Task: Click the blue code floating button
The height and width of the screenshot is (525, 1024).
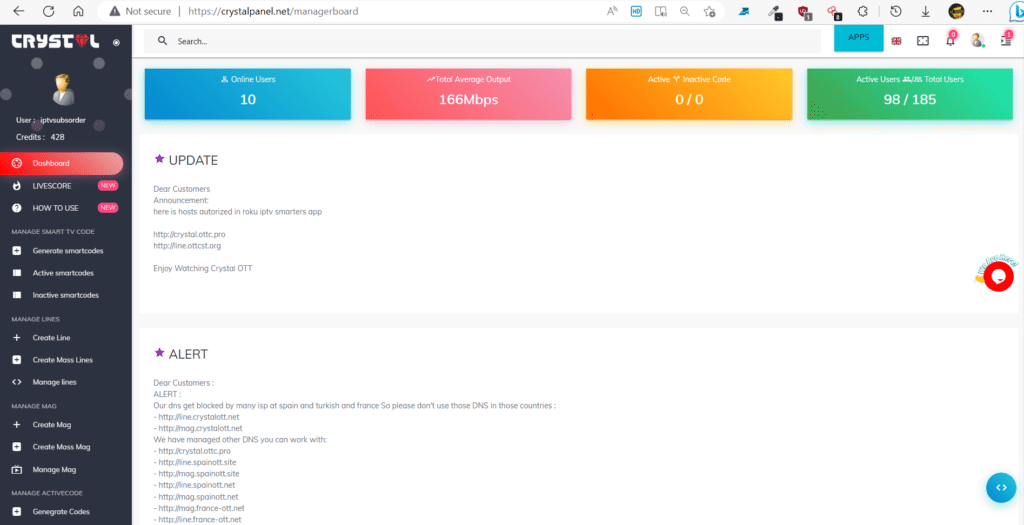Action: [x=1000, y=488]
